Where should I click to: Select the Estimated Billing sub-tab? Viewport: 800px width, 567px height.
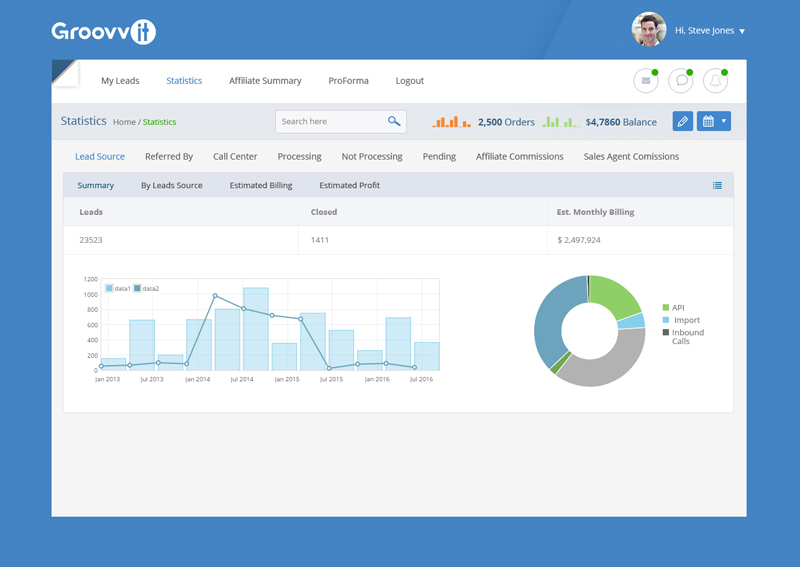click(261, 185)
